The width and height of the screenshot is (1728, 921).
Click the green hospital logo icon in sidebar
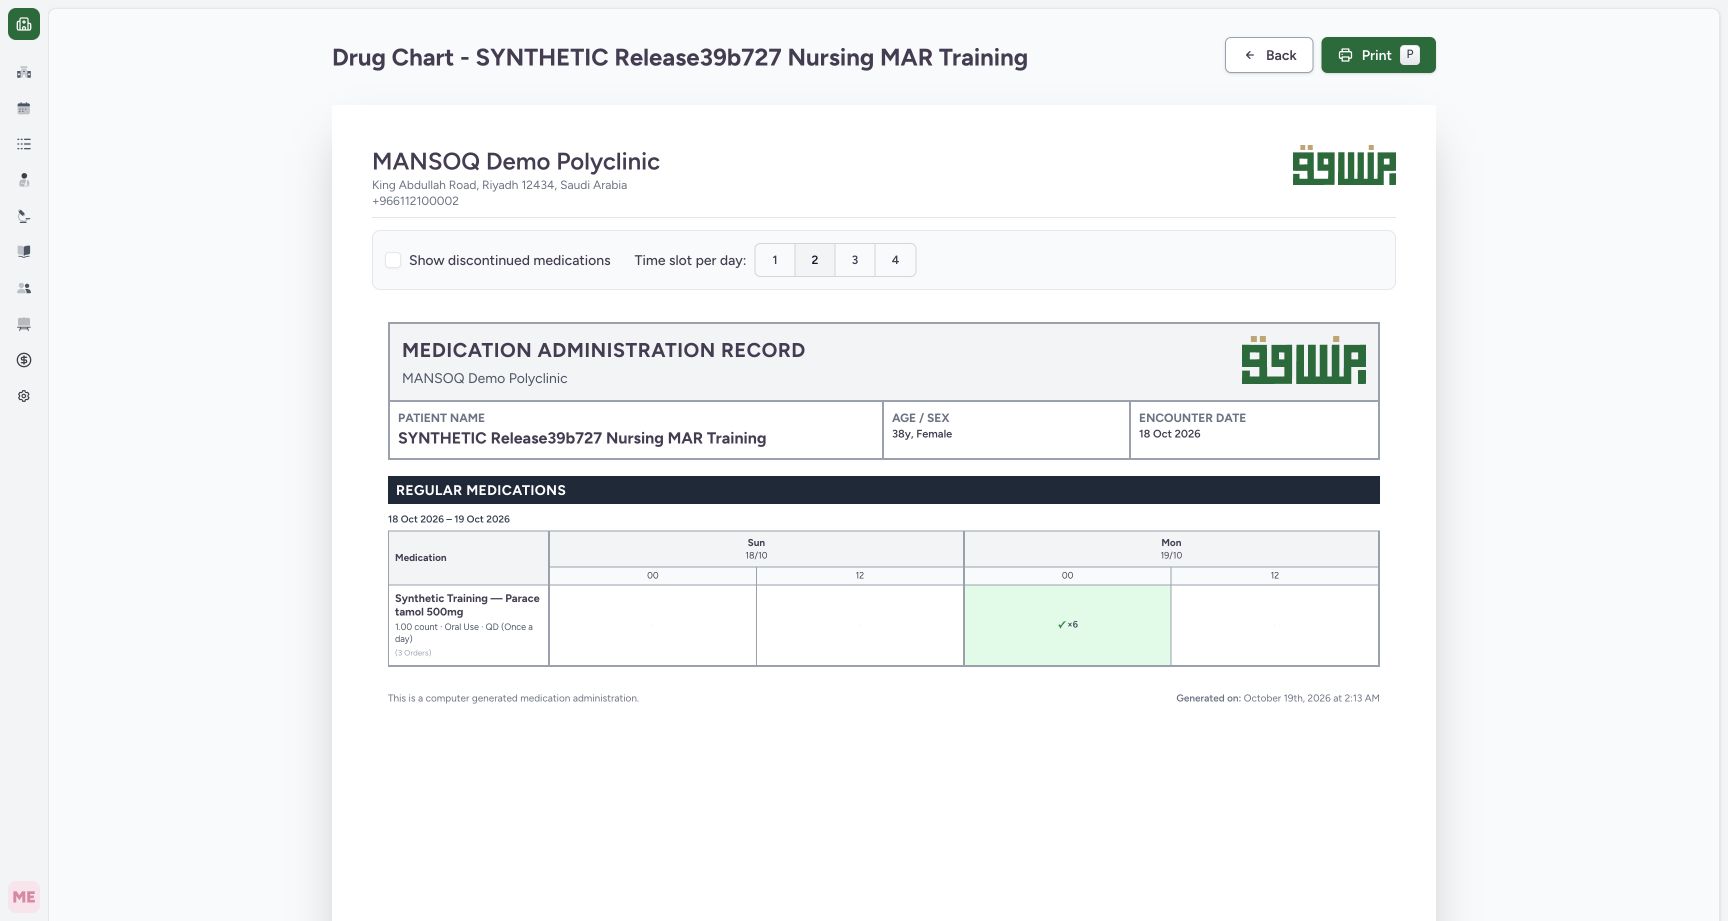[x=24, y=24]
